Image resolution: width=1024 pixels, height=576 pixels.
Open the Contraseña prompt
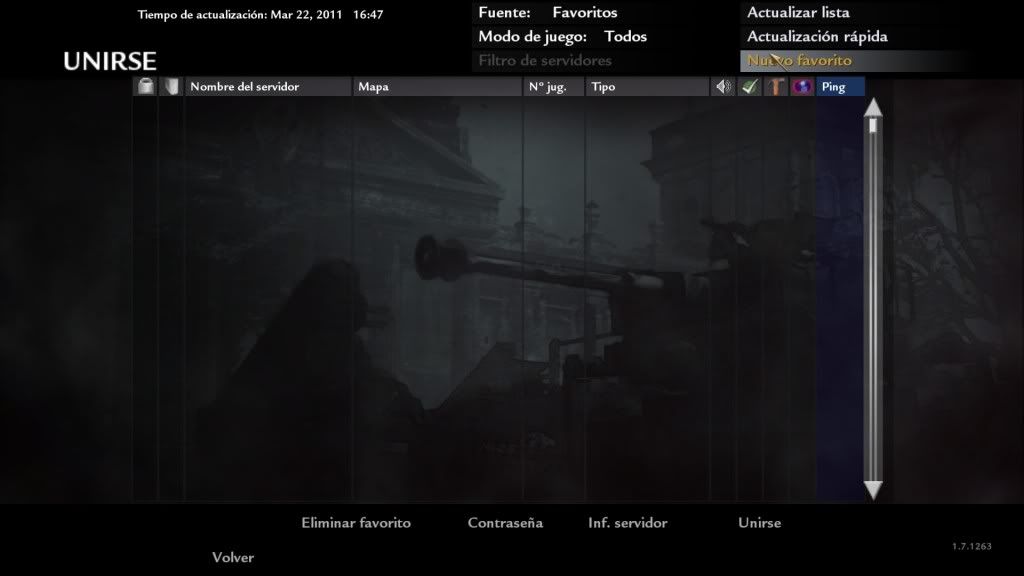[x=505, y=522]
